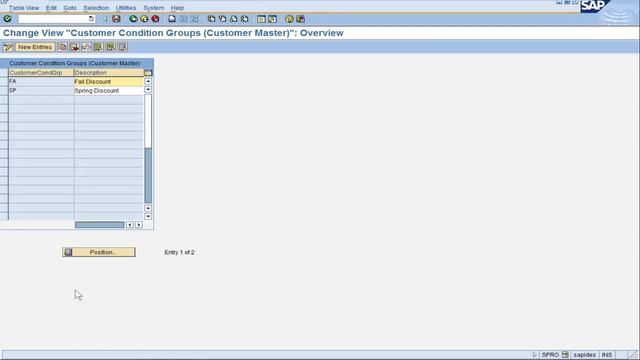The height and width of the screenshot is (360, 640).
Task: Open the Table View menu
Action: coord(24,8)
